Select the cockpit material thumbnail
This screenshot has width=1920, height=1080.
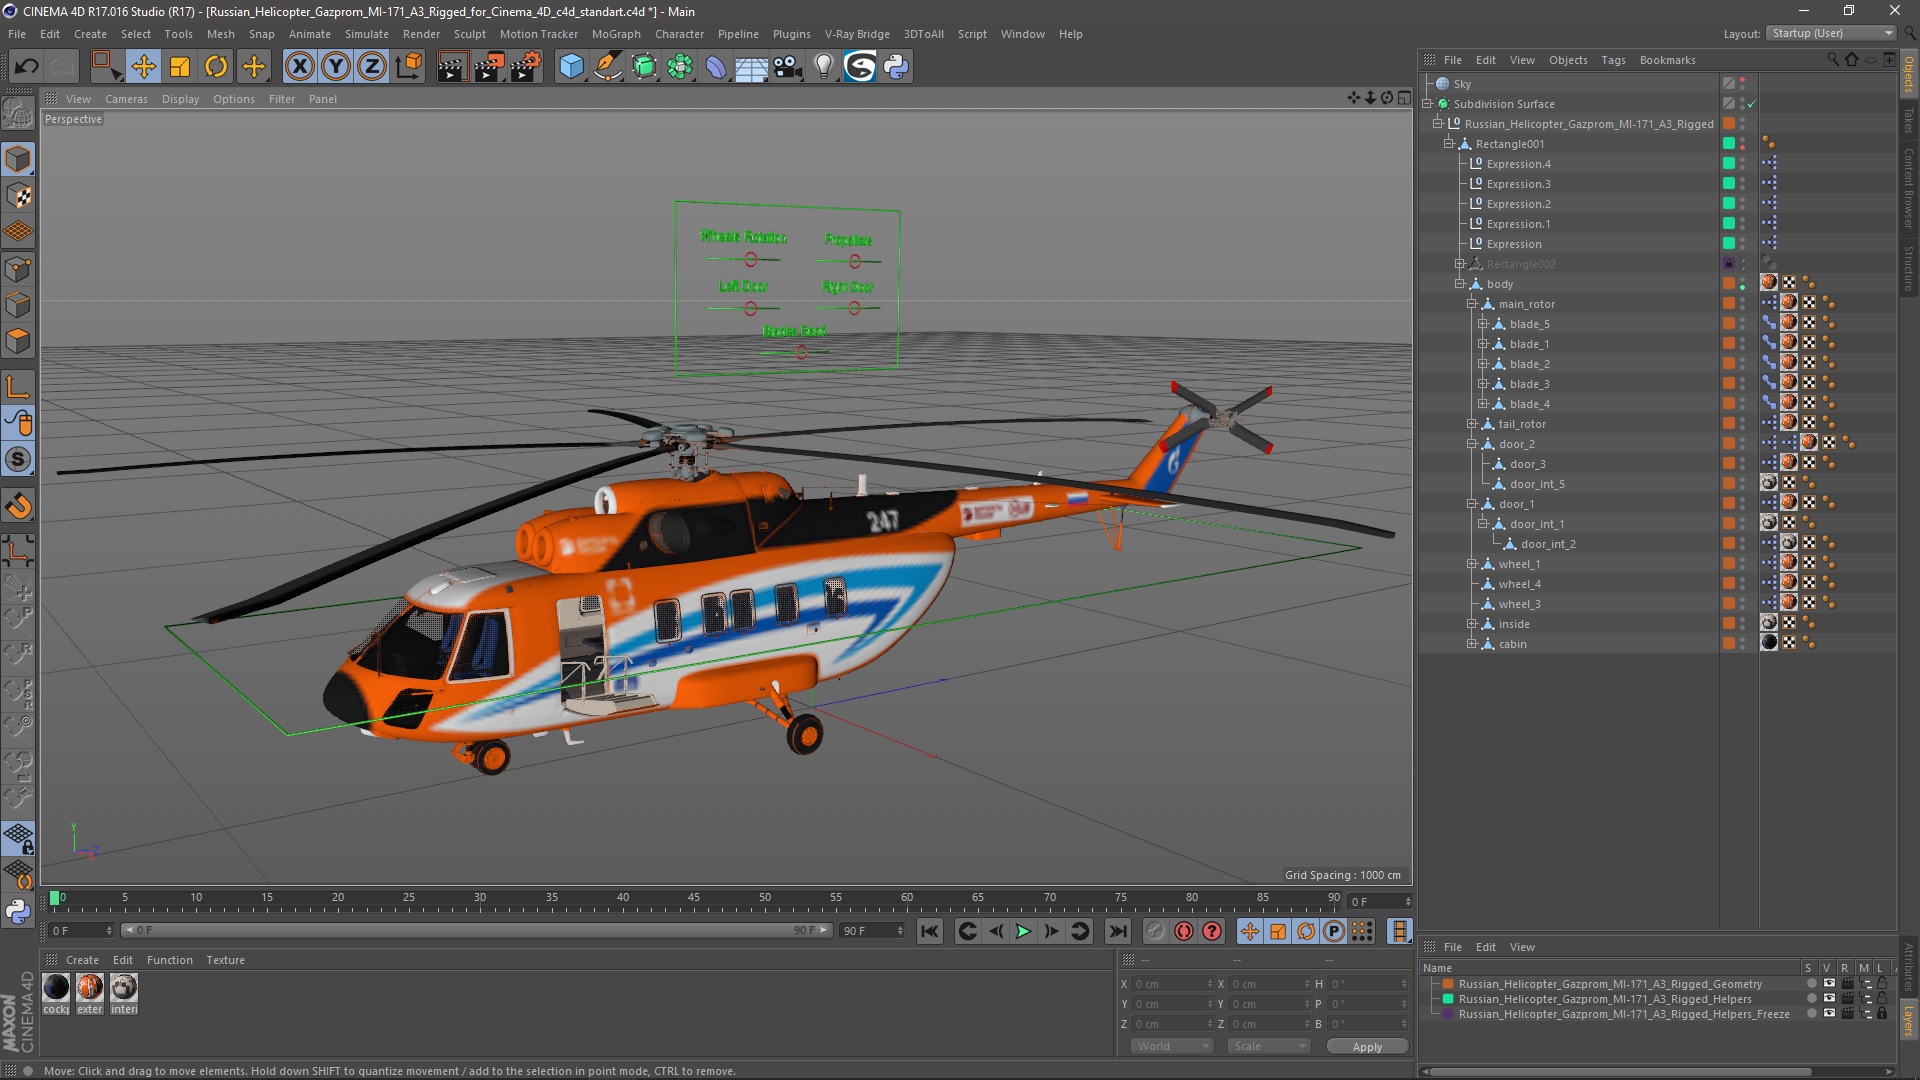click(56, 988)
